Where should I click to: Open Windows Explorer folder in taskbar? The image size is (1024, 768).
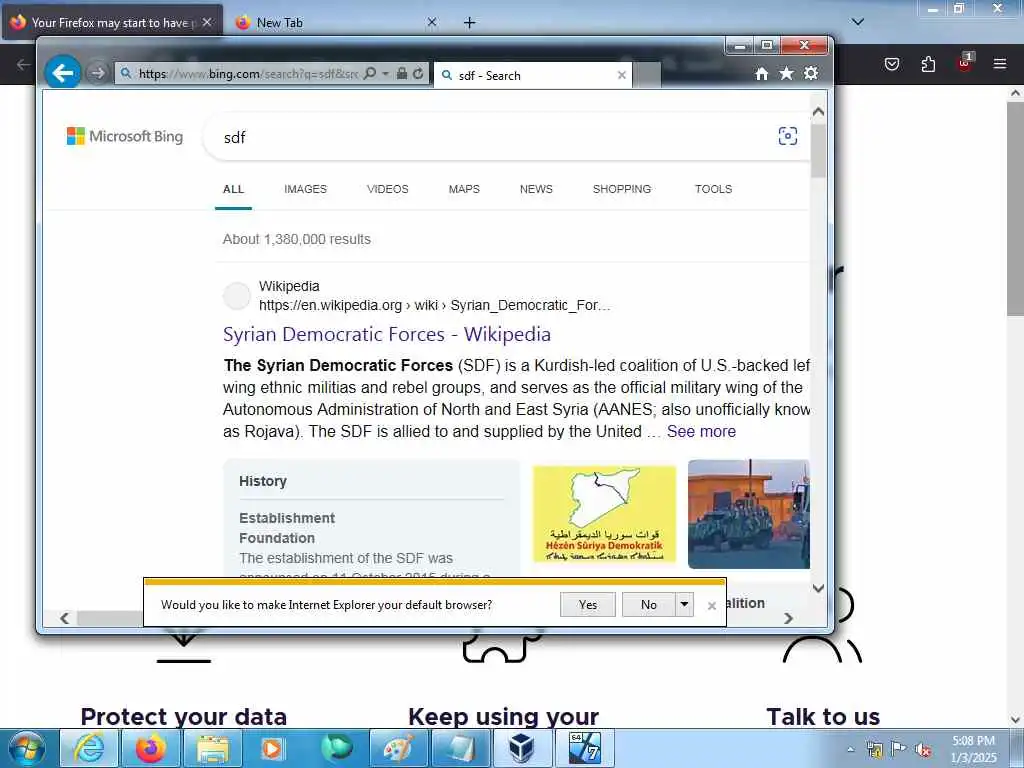click(213, 749)
